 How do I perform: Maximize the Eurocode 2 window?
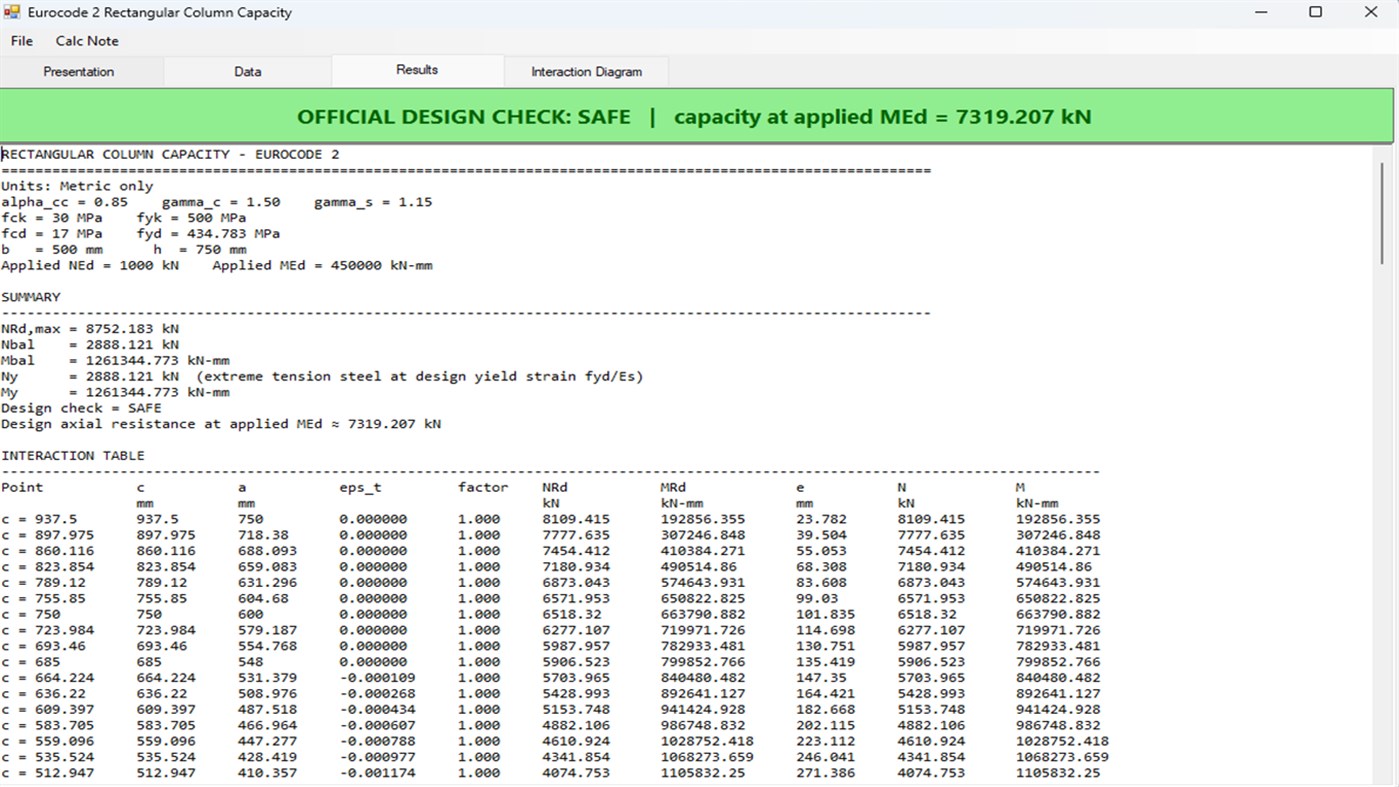1316,13
